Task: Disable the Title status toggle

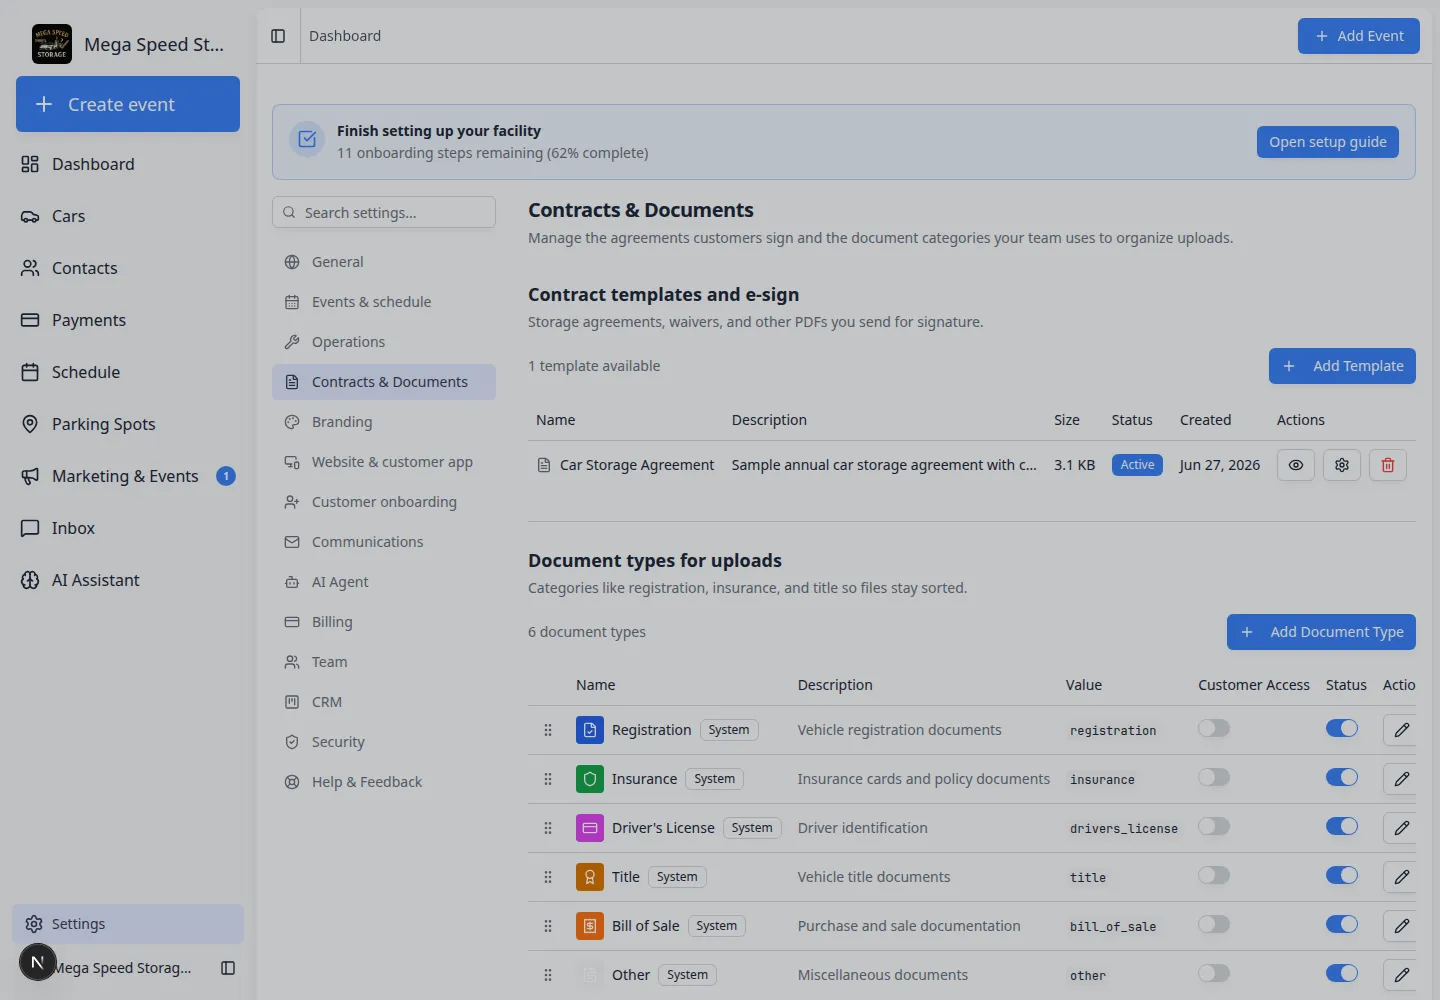Action: click(x=1342, y=875)
